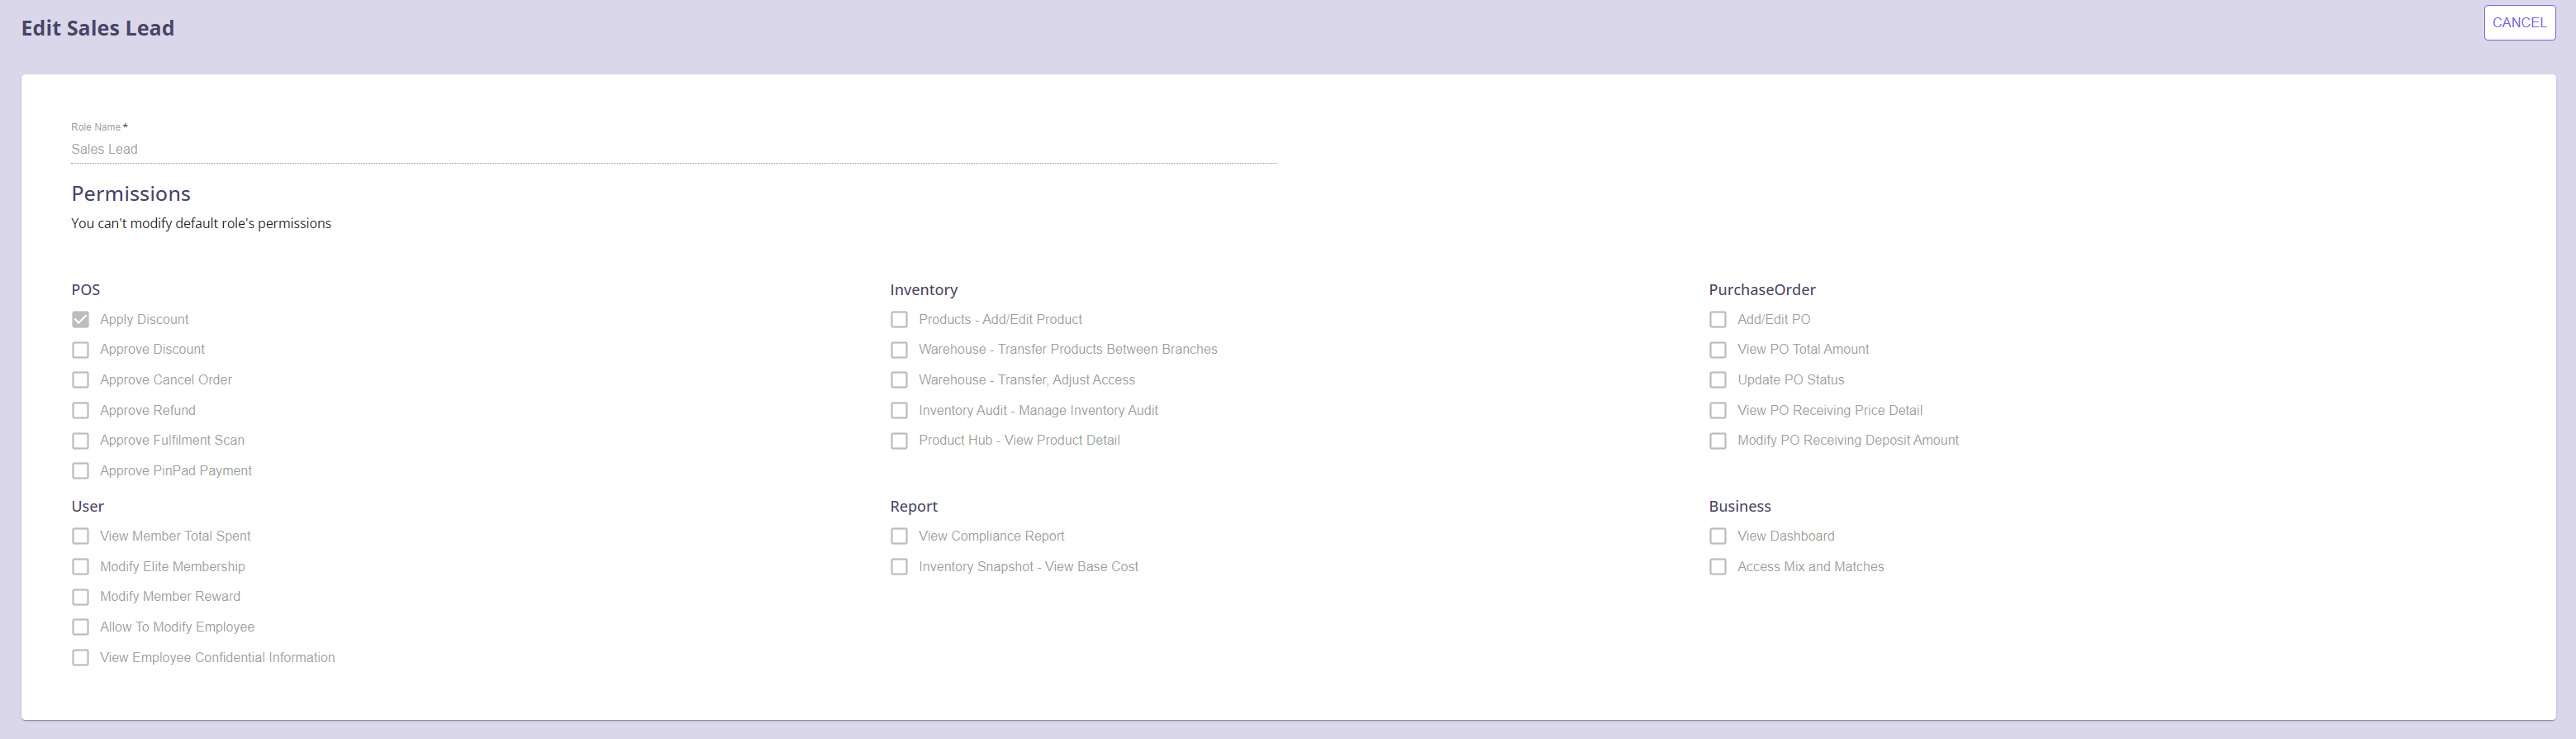Tick View Employee Confidential Information checkbox
Image resolution: width=2576 pixels, height=739 pixels.
coord(80,658)
